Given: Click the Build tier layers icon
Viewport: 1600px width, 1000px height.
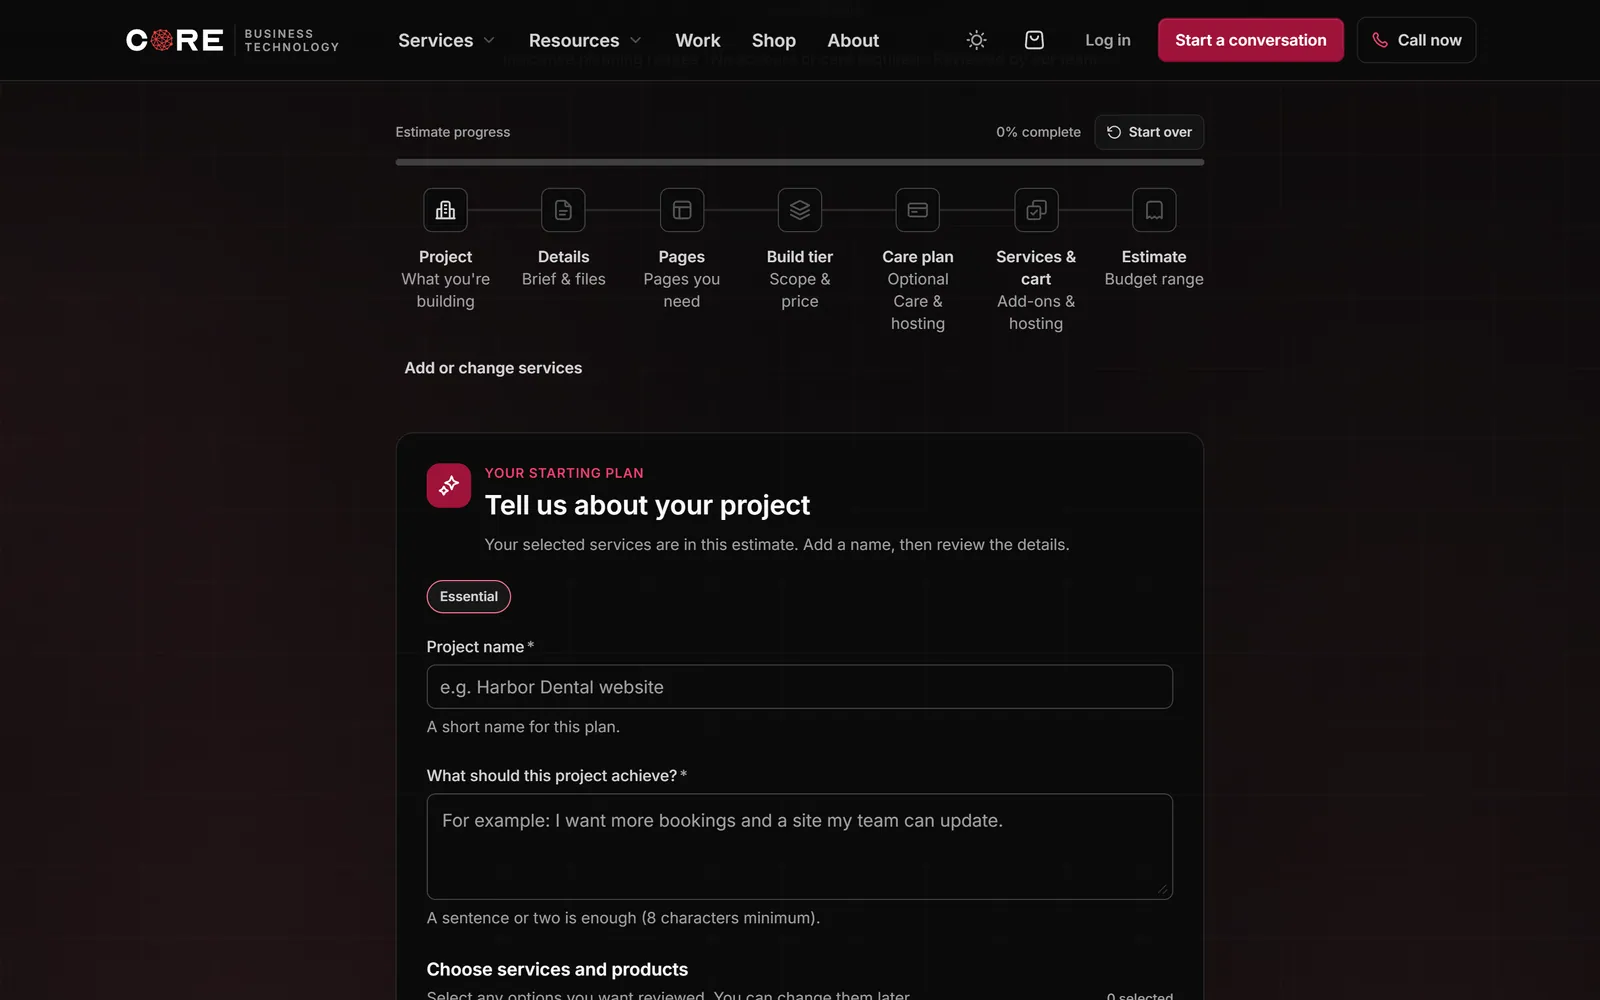Looking at the screenshot, I should (800, 210).
